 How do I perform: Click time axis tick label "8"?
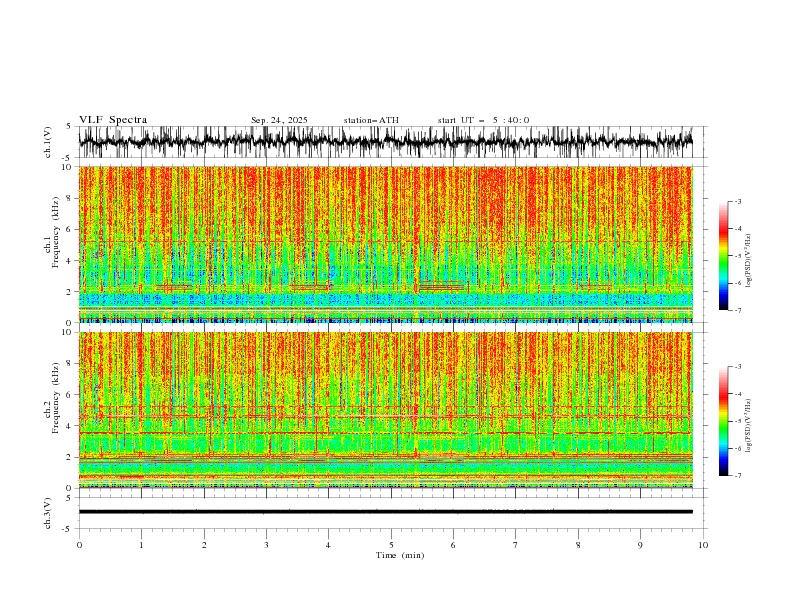[x=578, y=545]
